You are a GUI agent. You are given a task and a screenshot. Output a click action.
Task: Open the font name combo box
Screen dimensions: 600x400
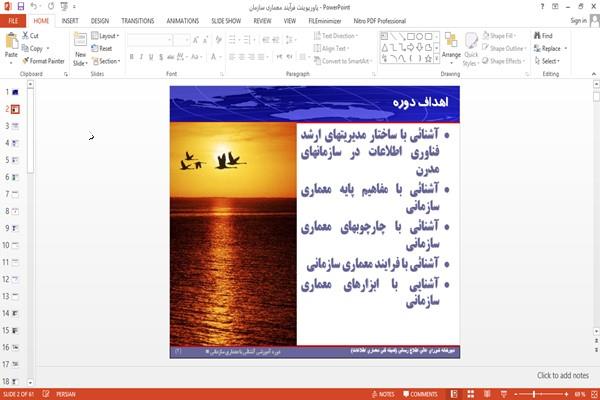(150, 39)
